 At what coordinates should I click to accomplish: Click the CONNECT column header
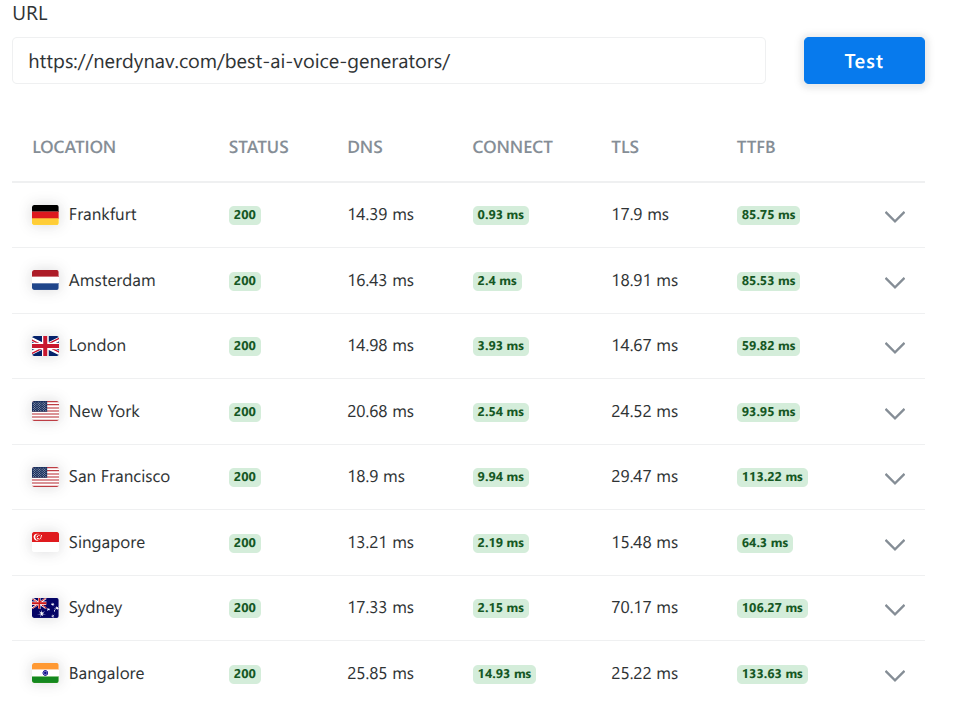[512, 147]
